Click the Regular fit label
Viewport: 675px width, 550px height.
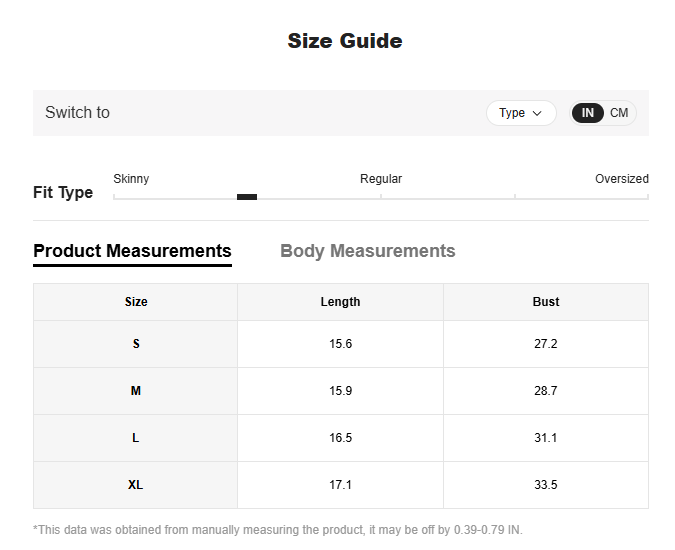381,179
